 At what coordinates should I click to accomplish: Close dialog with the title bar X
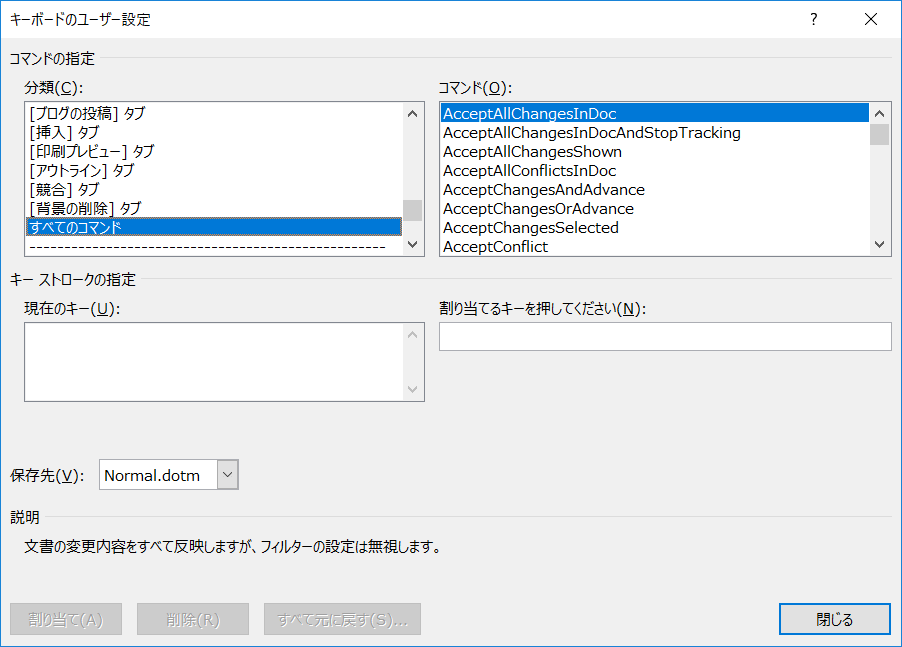[x=870, y=19]
